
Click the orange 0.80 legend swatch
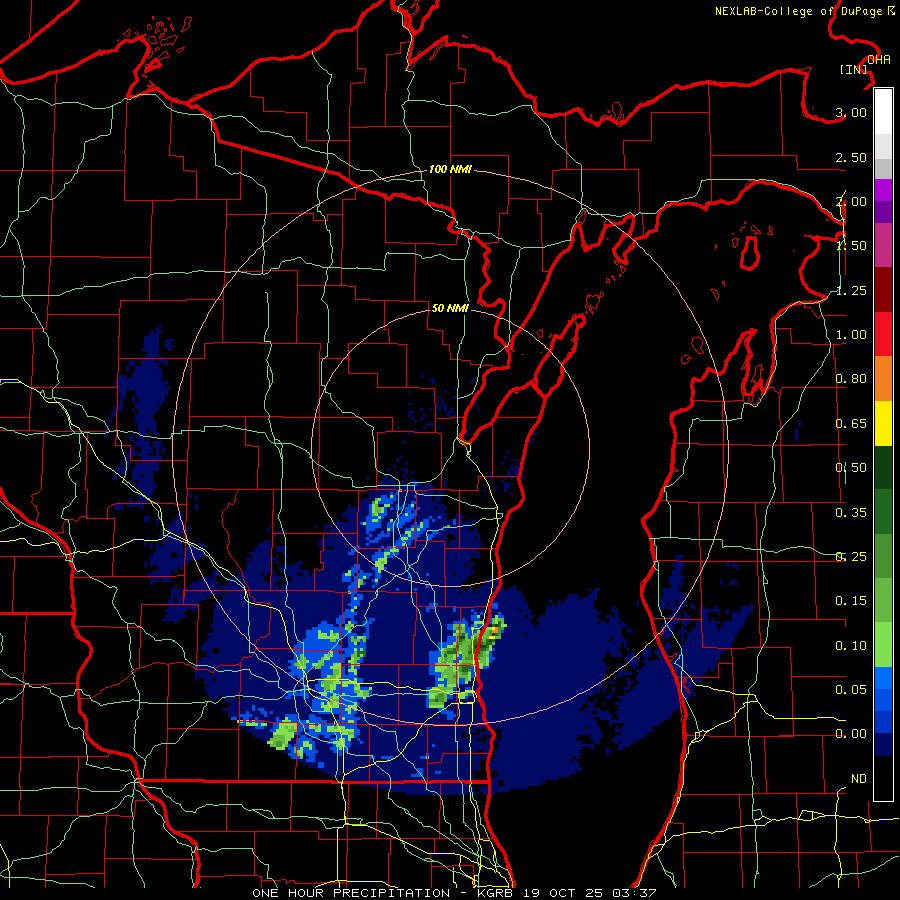point(883,379)
